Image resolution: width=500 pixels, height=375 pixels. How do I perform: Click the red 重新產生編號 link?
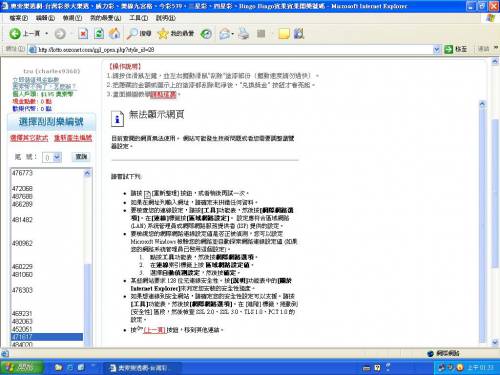73,138
